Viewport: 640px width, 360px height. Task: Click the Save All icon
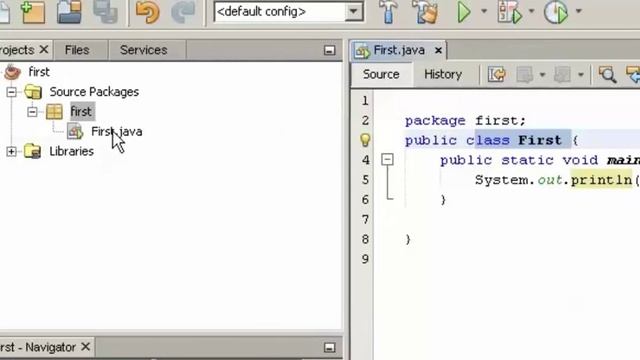(105, 12)
